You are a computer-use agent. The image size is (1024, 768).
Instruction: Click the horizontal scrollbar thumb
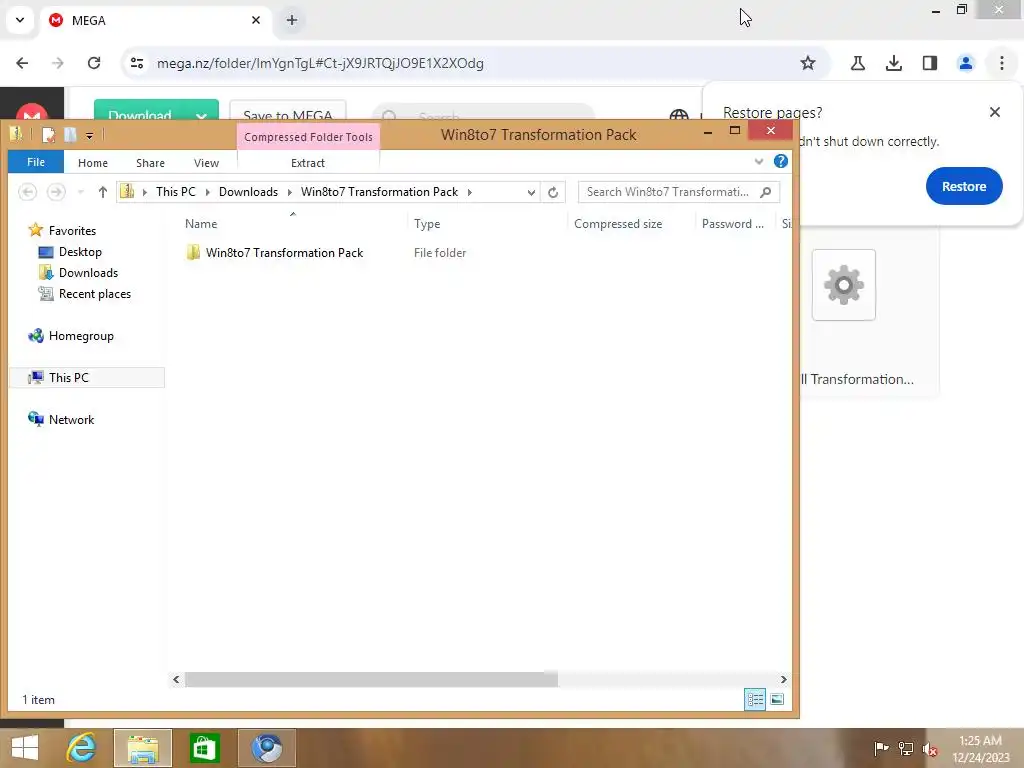(371, 679)
